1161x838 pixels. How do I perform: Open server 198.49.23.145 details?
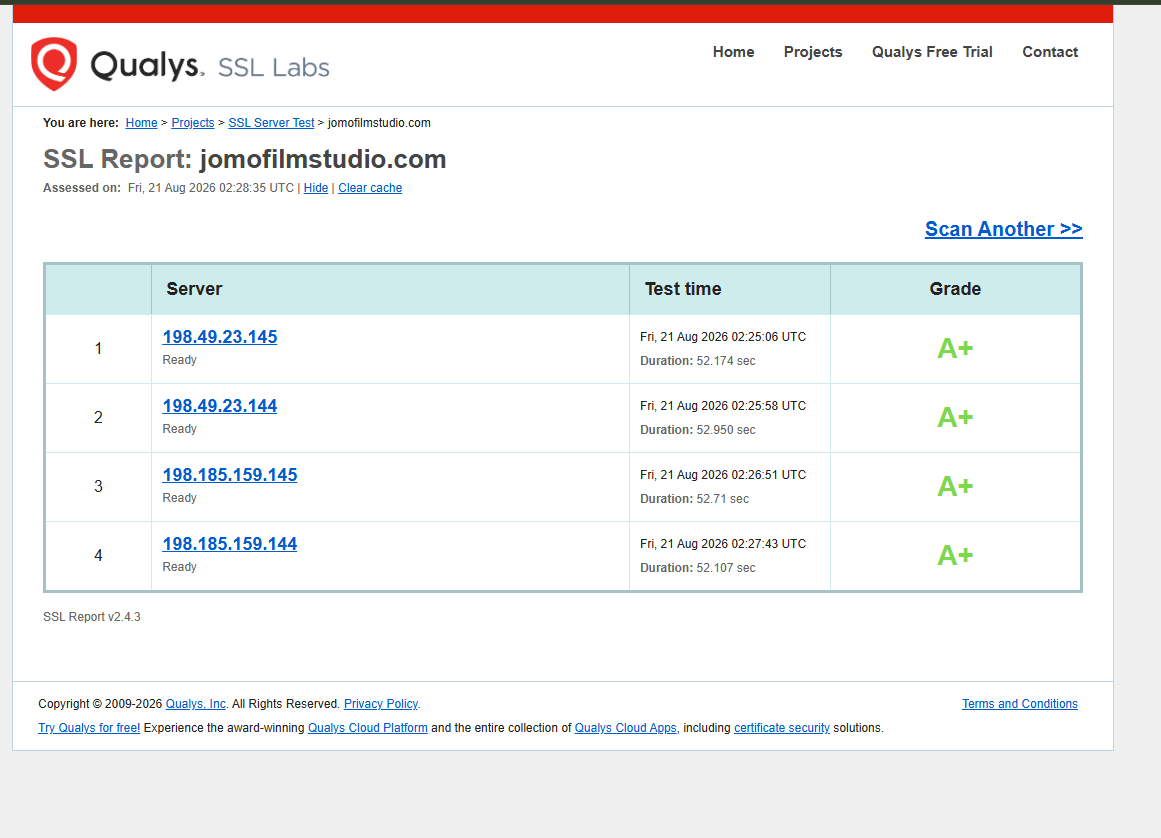point(220,337)
